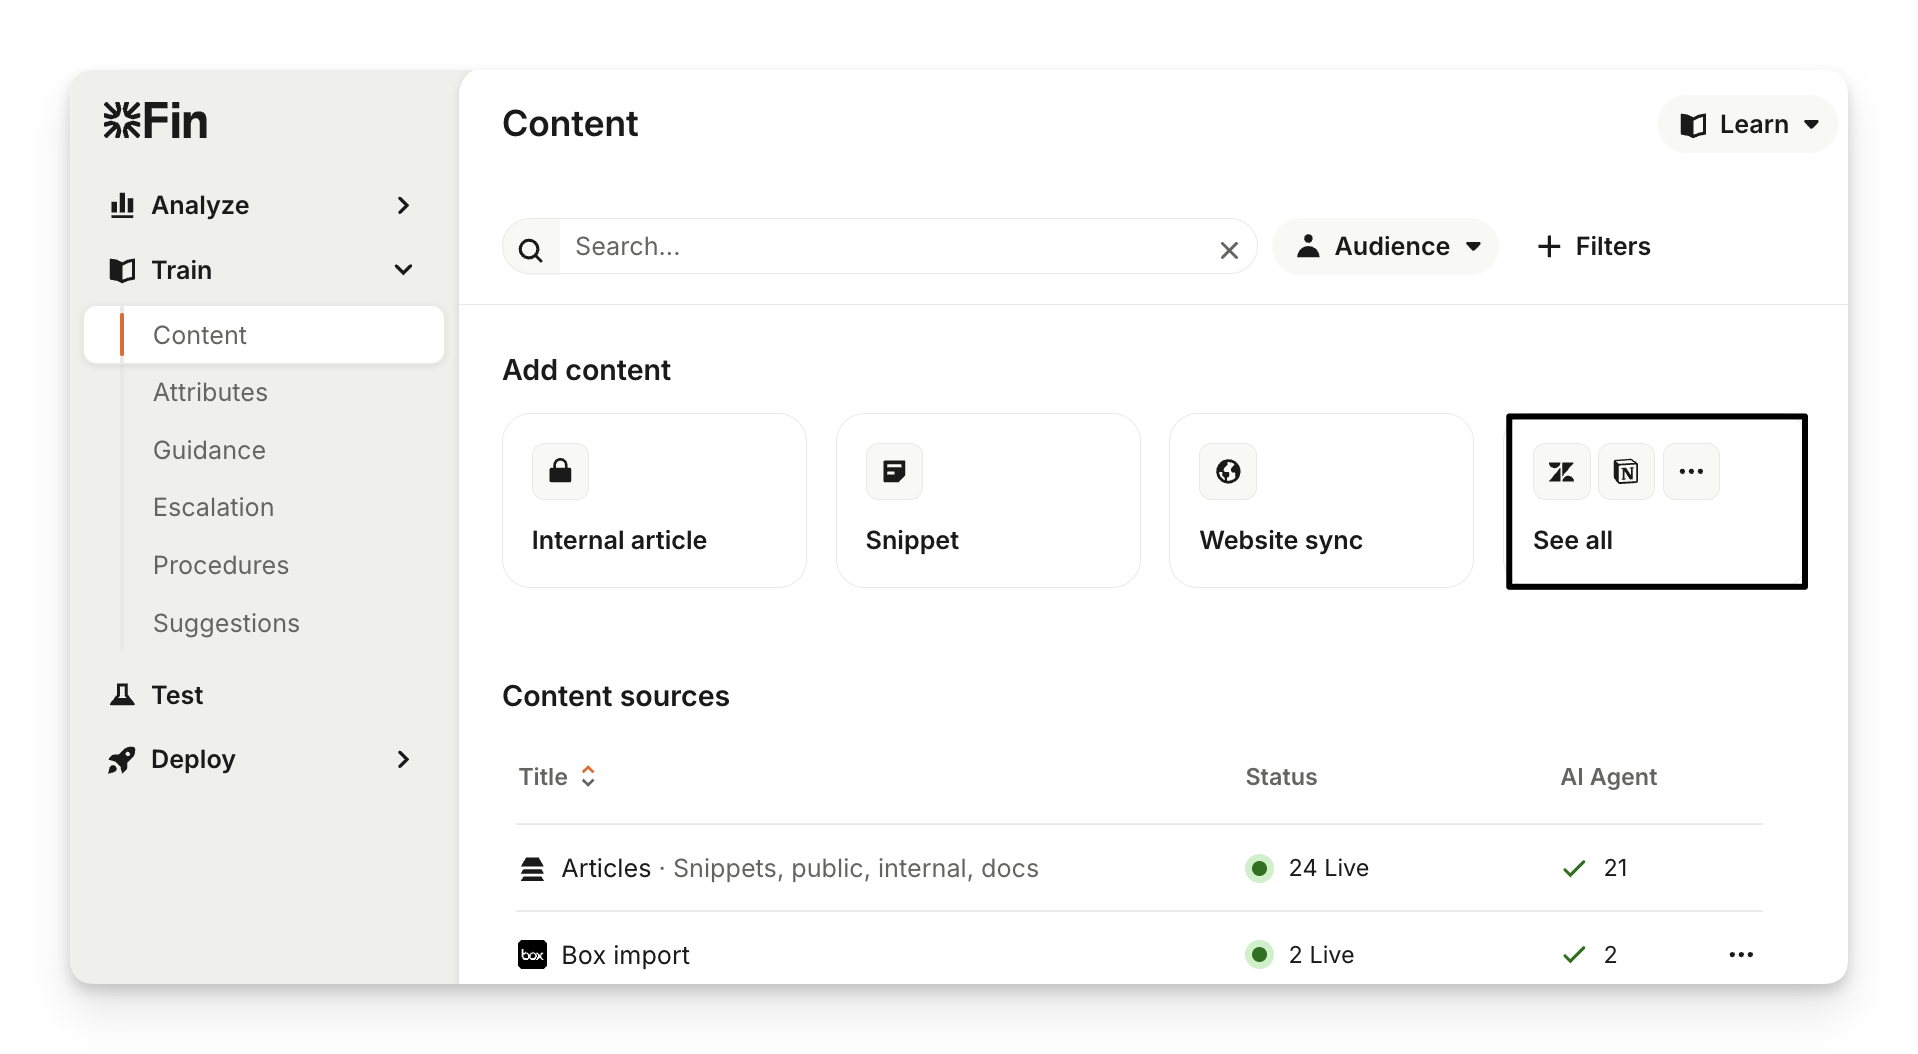This screenshot has height=1054, width=1918.
Task: Click the lock icon on Internal article
Action: tap(560, 472)
